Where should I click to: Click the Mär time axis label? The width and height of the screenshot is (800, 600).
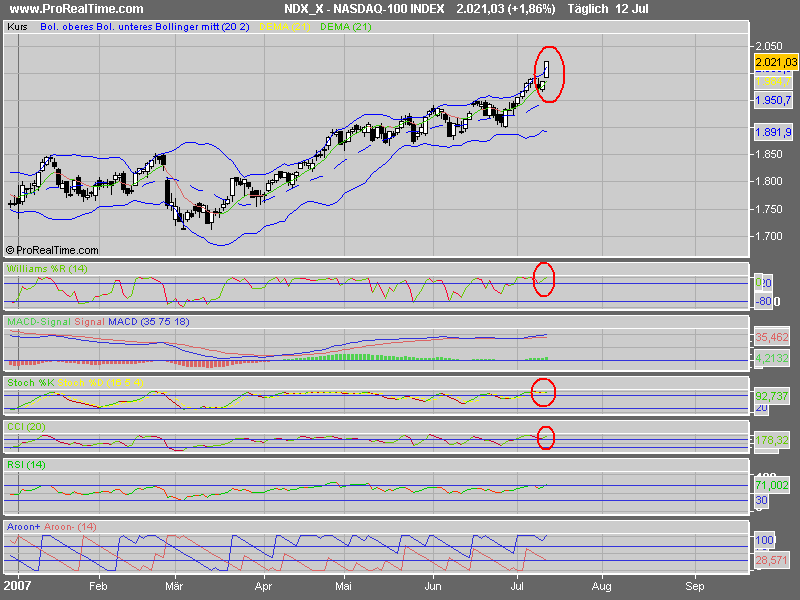[x=174, y=586]
